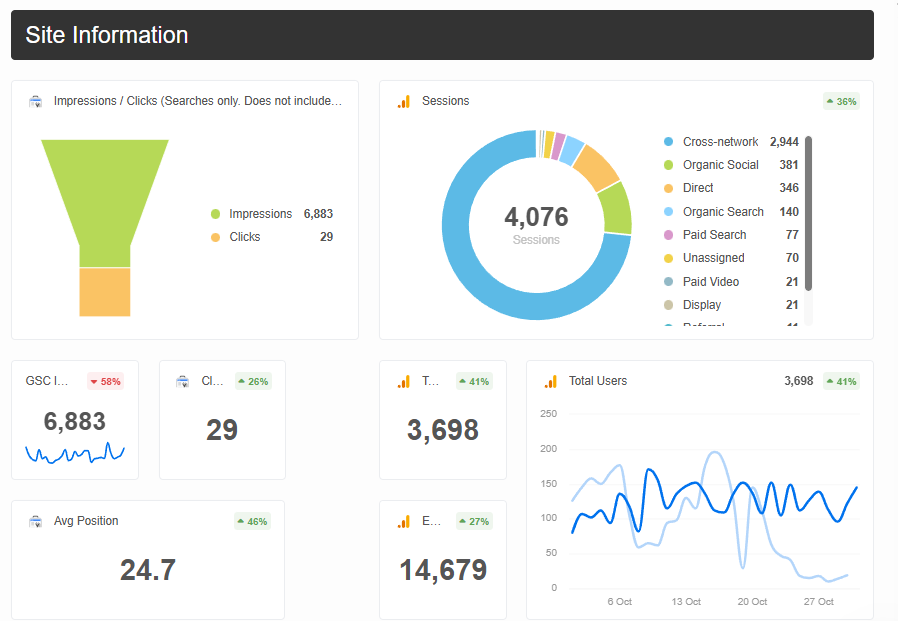Viewport: 898px width, 621px height.
Task: Click the 14,679 value
Action: (x=443, y=570)
